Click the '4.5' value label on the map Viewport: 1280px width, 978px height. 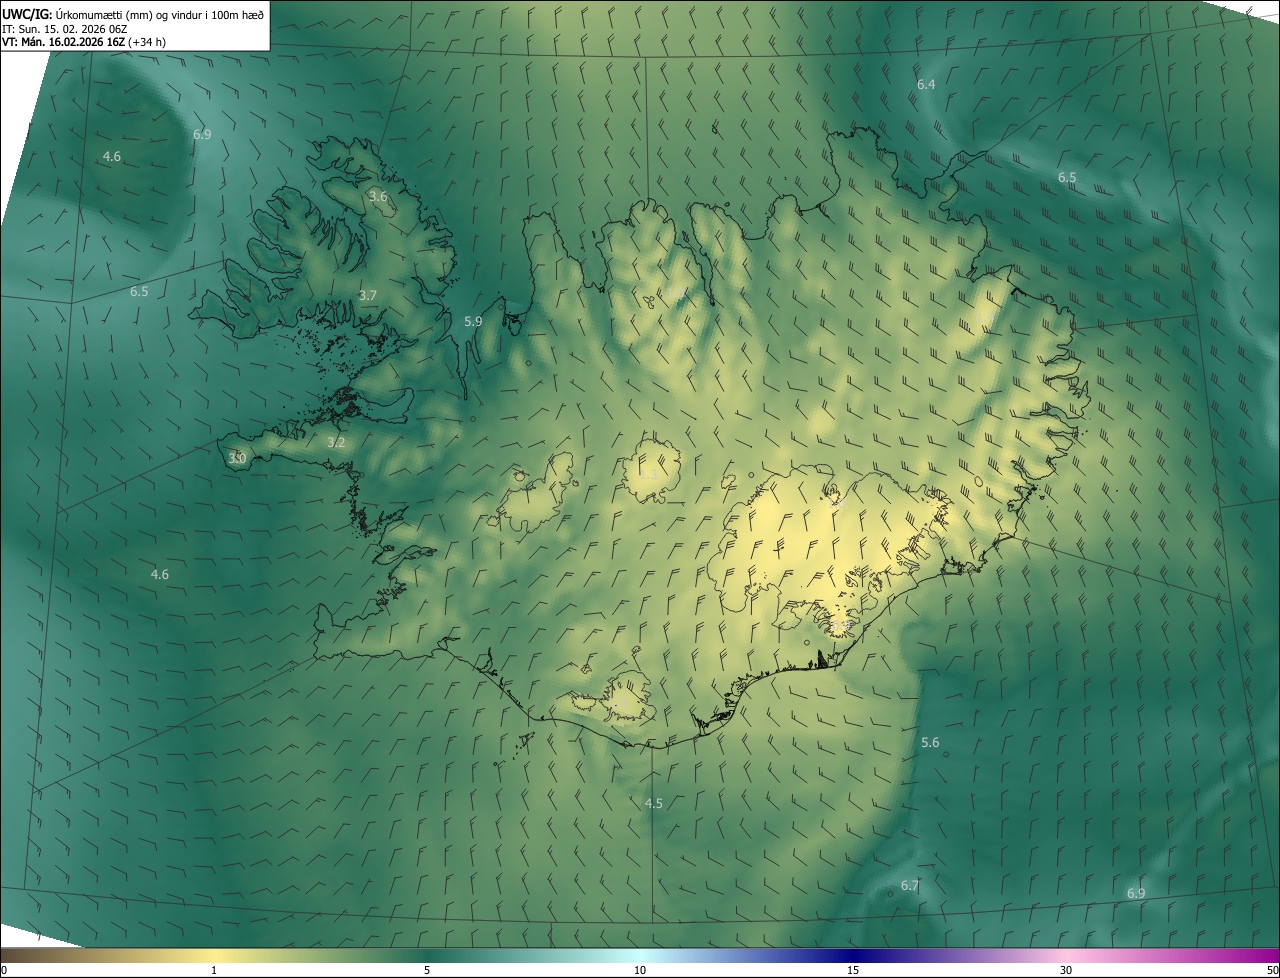click(x=653, y=803)
